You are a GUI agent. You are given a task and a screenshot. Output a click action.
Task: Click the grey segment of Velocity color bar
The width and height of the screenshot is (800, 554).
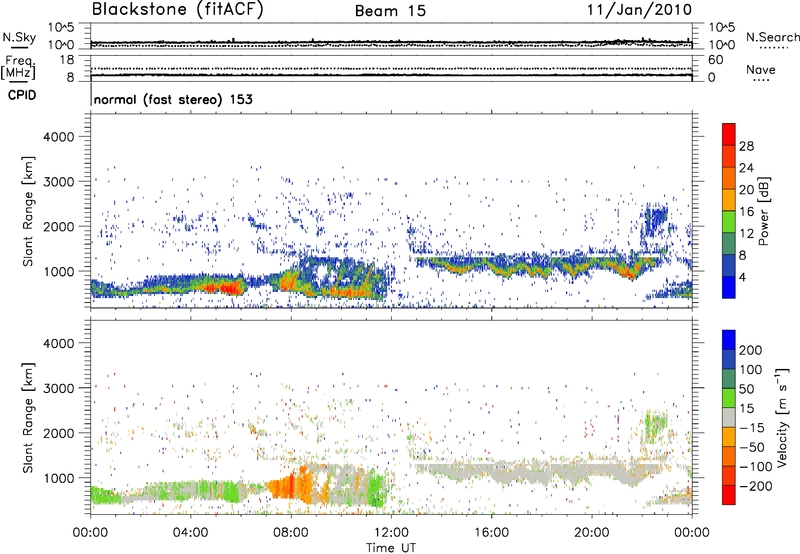(729, 417)
